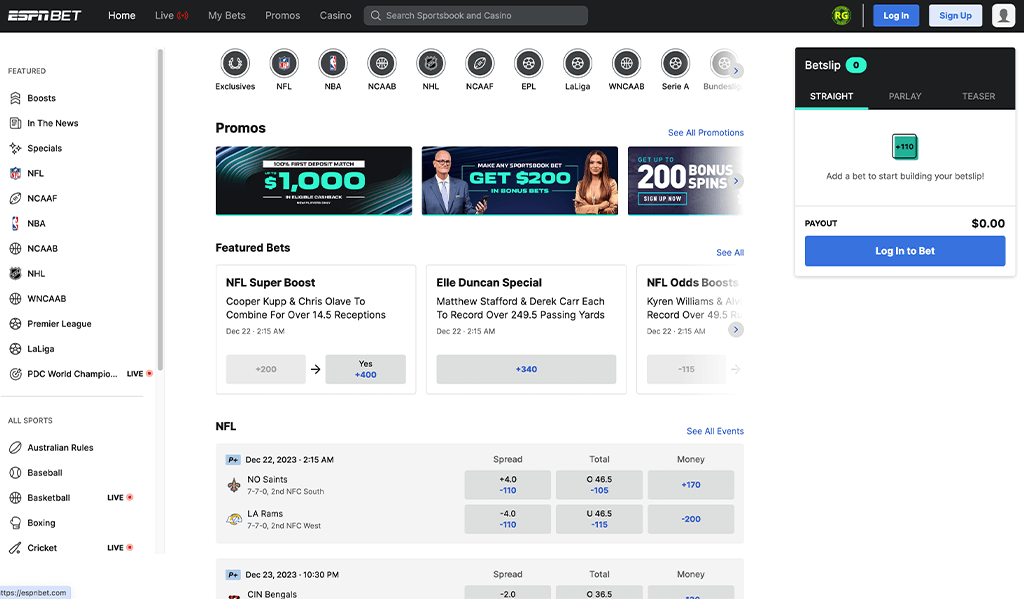This screenshot has width=1024, height=600.
Task: Open the Get $200 bonus bets promo
Action: (520, 181)
